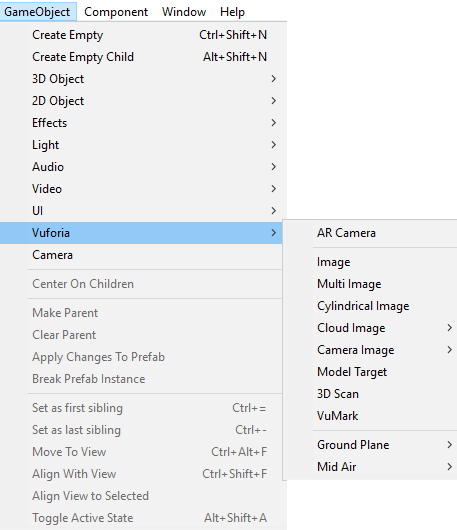
Task: Choose Create Empty Child
Action: click(x=141, y=57)
